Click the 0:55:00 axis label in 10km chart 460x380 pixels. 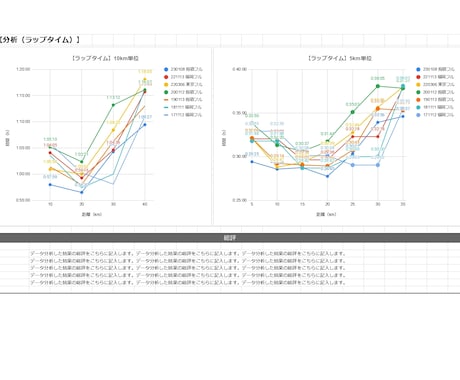[23, 200]
